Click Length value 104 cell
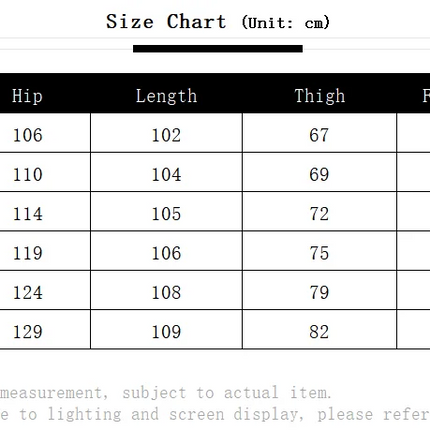Image resolution: width=430 pixels, height=430 pixels. click(x=166, y=172)
